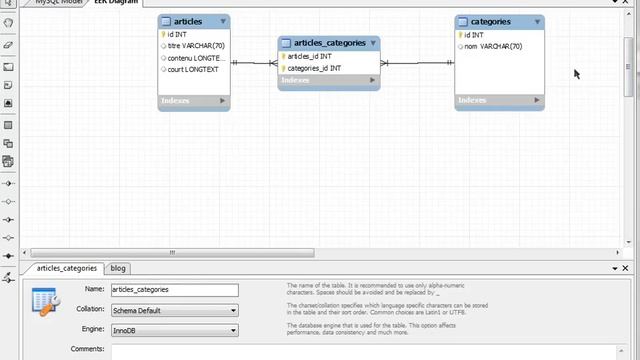Click the vertical scrollbar down arrow
This screenshot has width=640, height=360.
coord(628,242)
